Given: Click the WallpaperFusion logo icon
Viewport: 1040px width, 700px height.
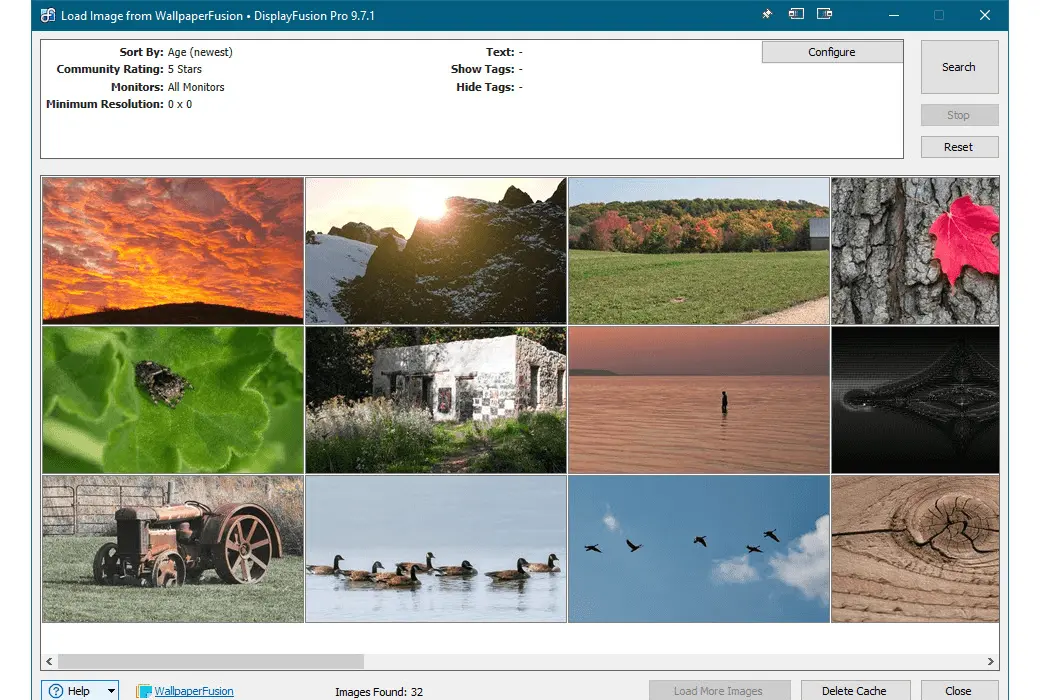Looking at the screenshot, I should pos(144,691).
